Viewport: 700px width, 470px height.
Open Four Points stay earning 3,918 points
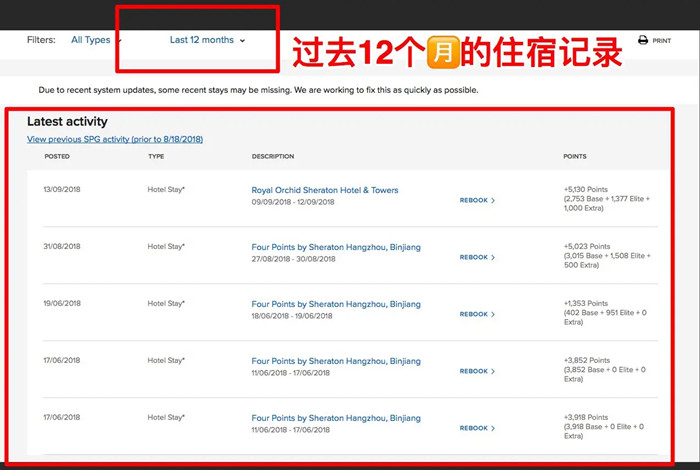point(336,418)
